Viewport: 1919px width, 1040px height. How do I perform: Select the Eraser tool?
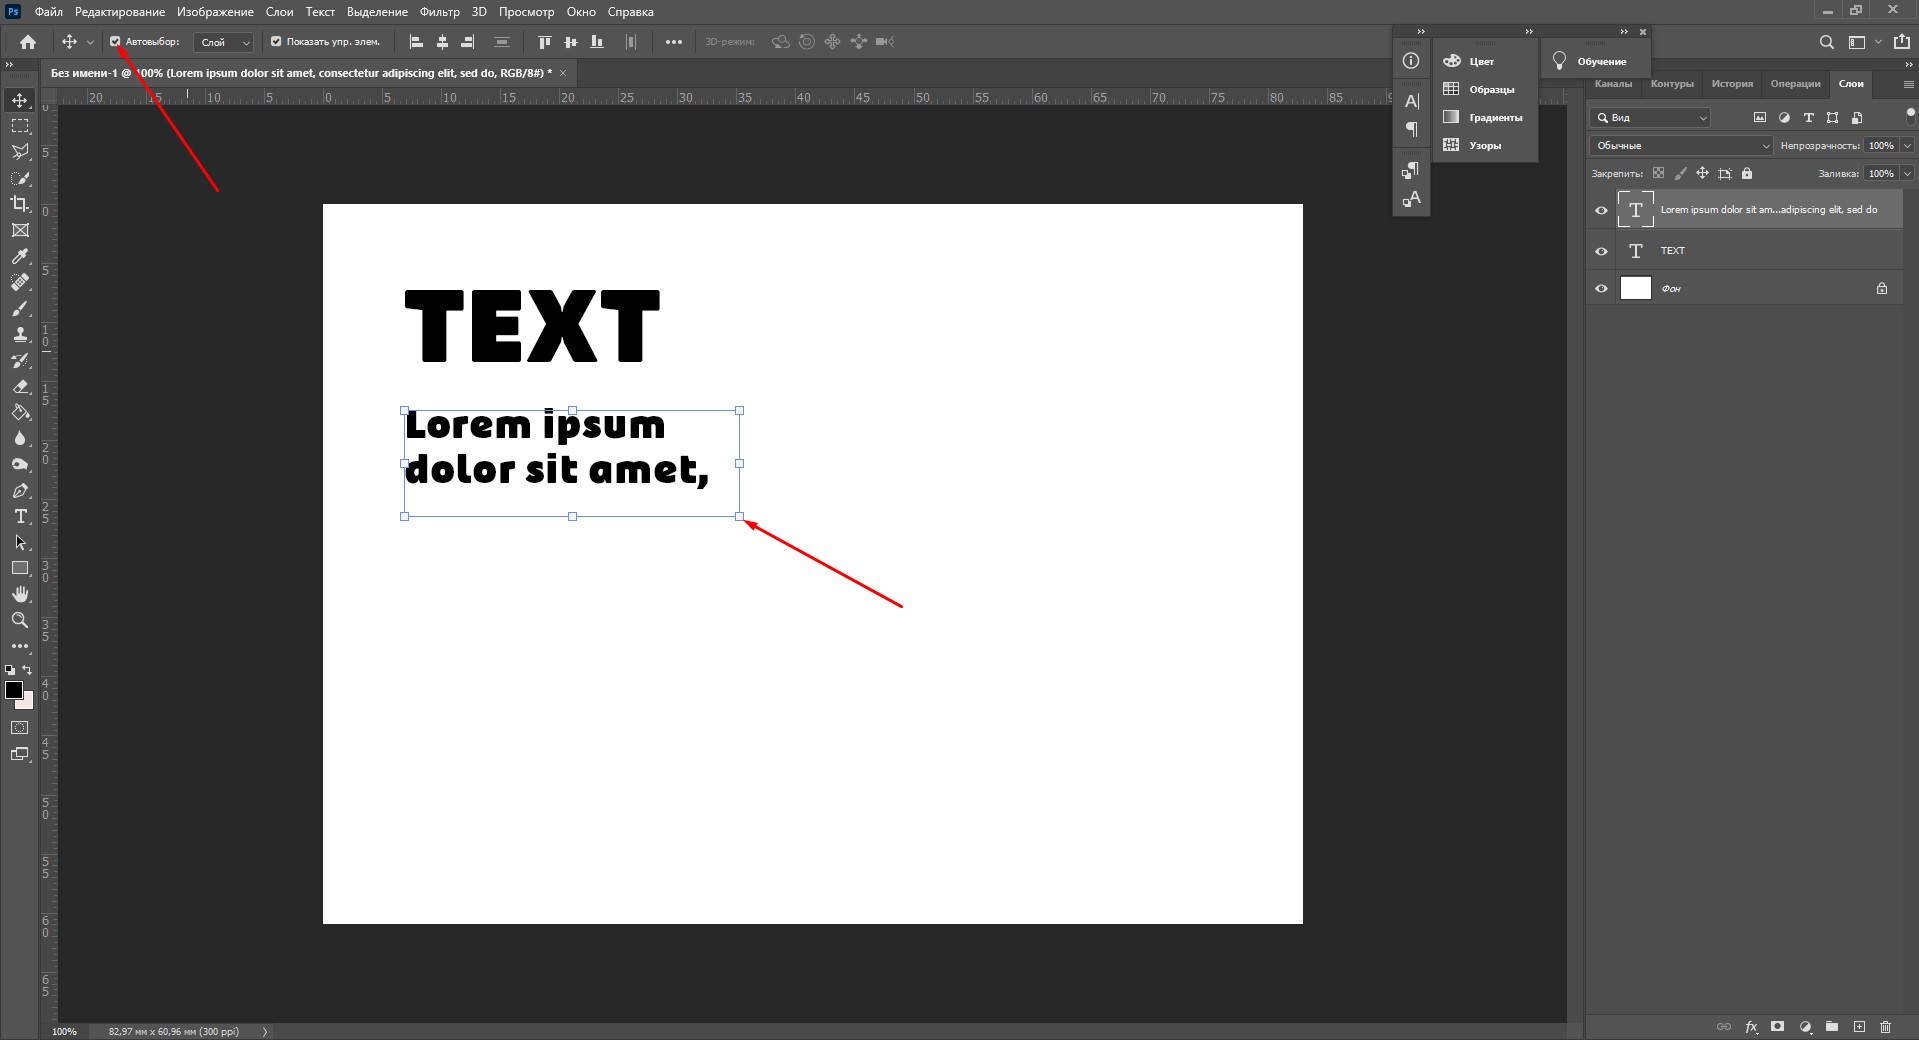coord(20,387)
